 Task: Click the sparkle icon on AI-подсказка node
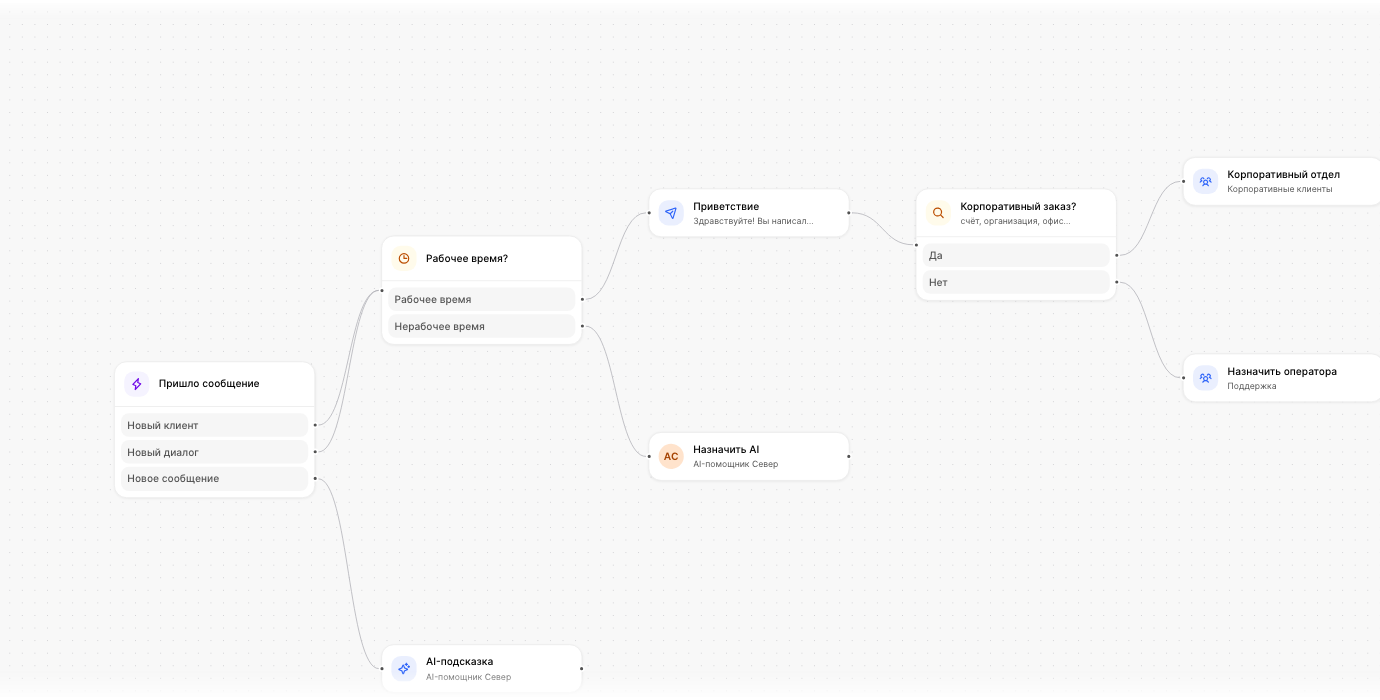pyautogui.click(x=404, y=668)
